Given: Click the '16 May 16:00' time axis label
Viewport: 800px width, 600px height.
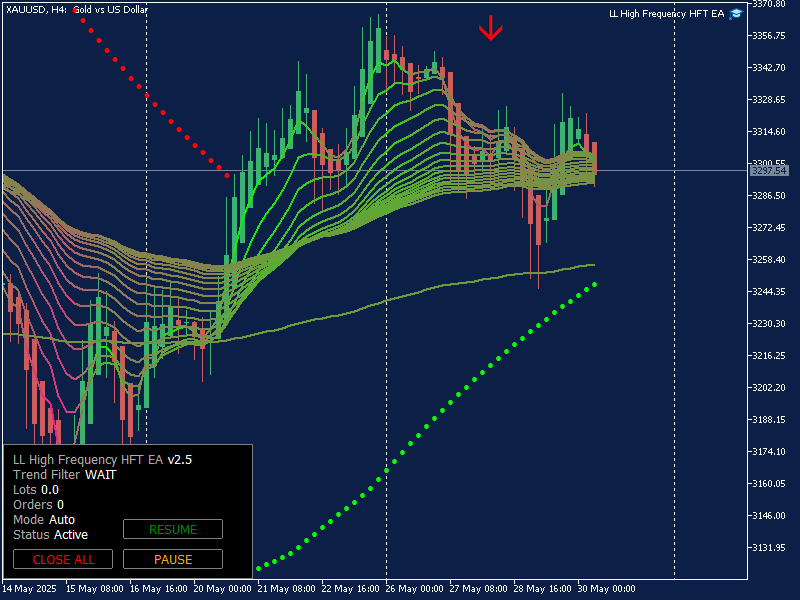Looking at the screenshot, I should pos(159,589).
